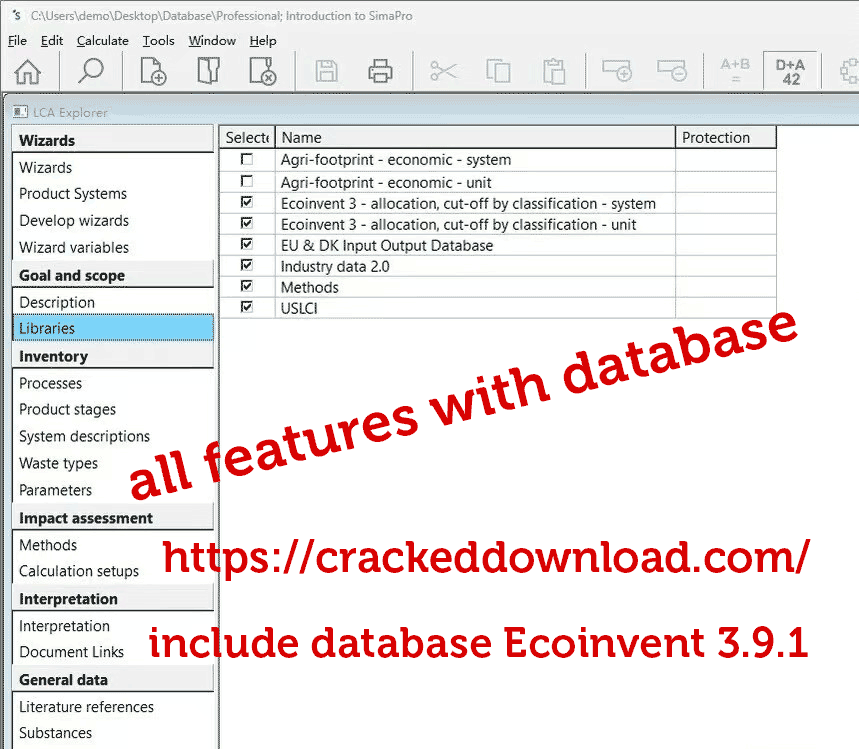This screenshot has width=859, height=749.
Task: Paste using the clipboard icon
Action: [x=554, y=71]
